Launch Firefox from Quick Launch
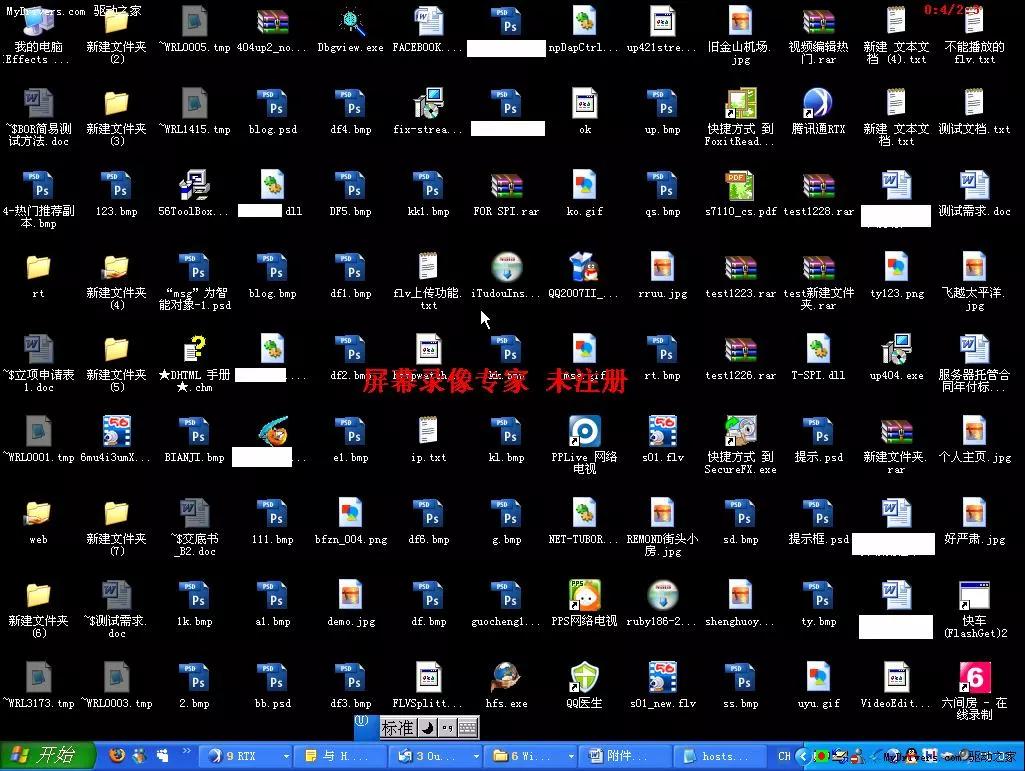The height and width of the screenshot is (771, 1025). click(117, 756)
